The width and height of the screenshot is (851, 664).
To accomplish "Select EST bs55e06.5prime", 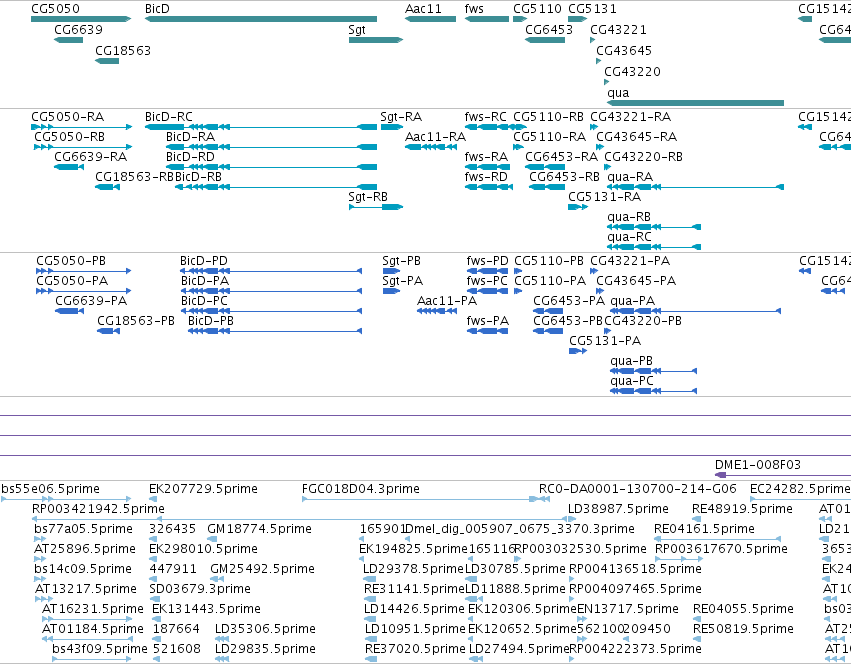I will point(66,499).
